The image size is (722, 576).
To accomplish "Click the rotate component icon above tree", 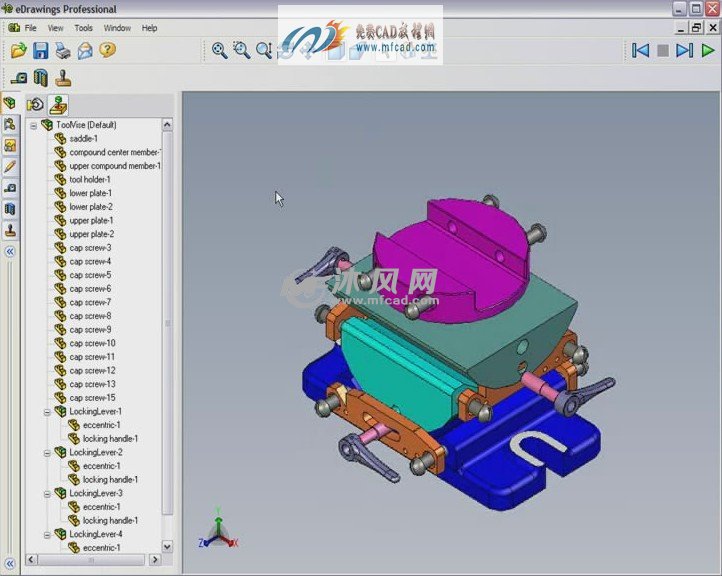I will (35, 105).
